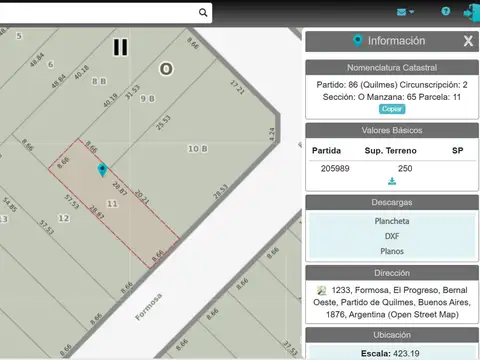Click the 25.53 dimension label
480x360 pixels.
[163, 122]
